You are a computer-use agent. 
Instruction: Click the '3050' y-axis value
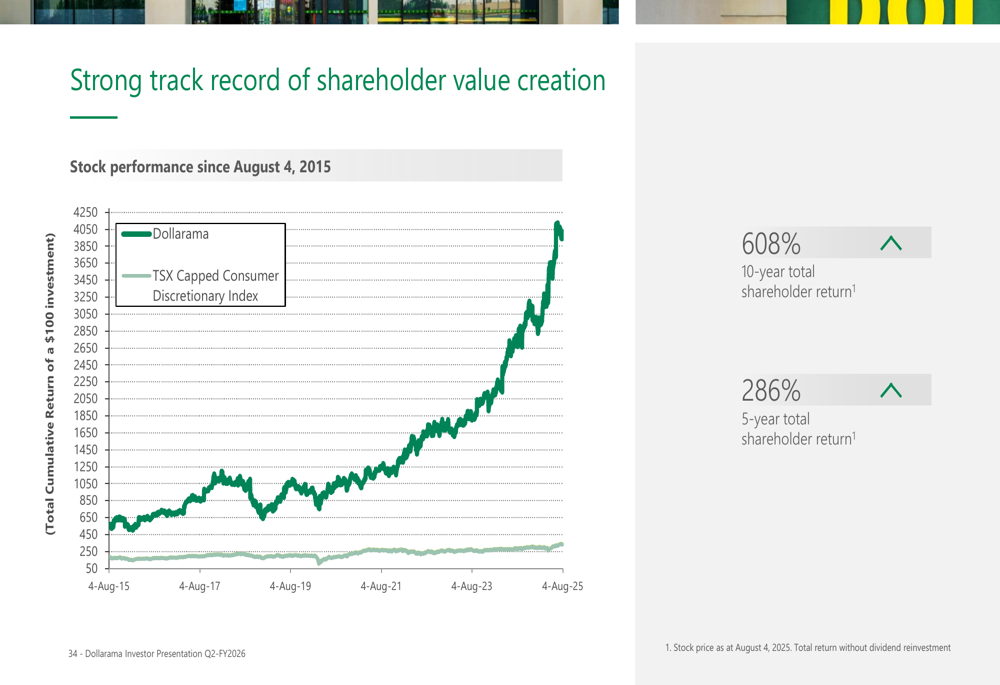(85, 314)
